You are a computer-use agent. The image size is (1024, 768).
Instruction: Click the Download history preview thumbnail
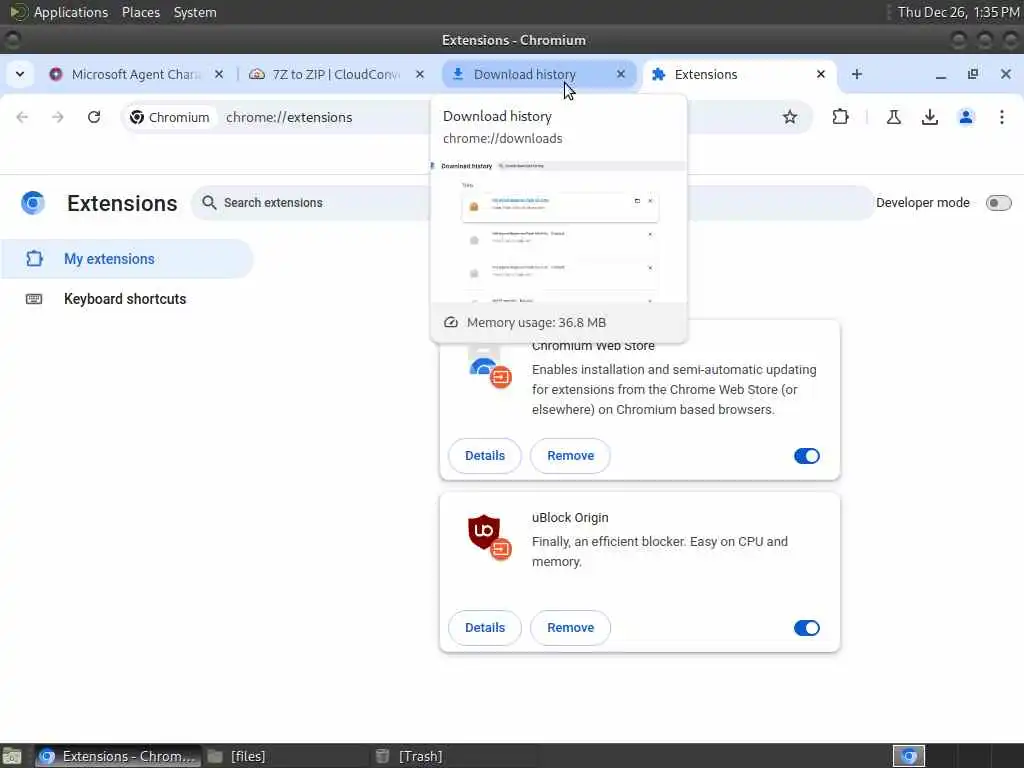(558, 231)
